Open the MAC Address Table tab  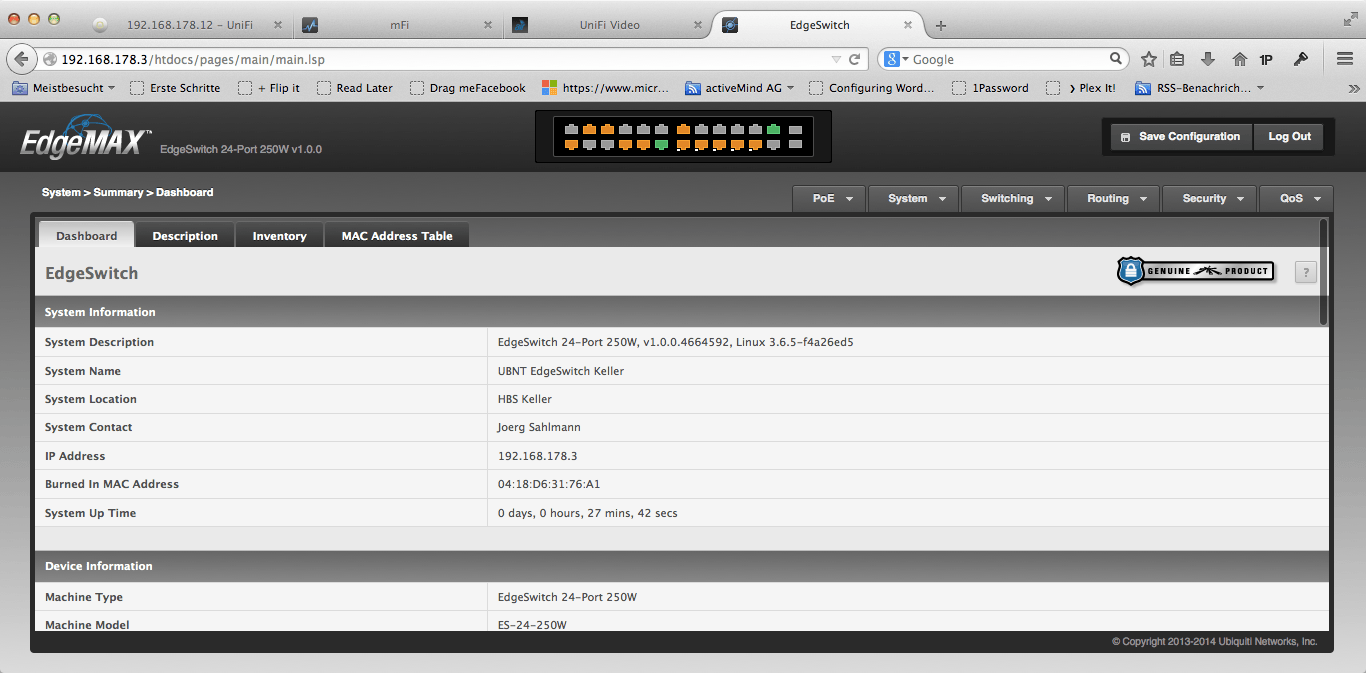pyautogui.click(x=397, y=236)
